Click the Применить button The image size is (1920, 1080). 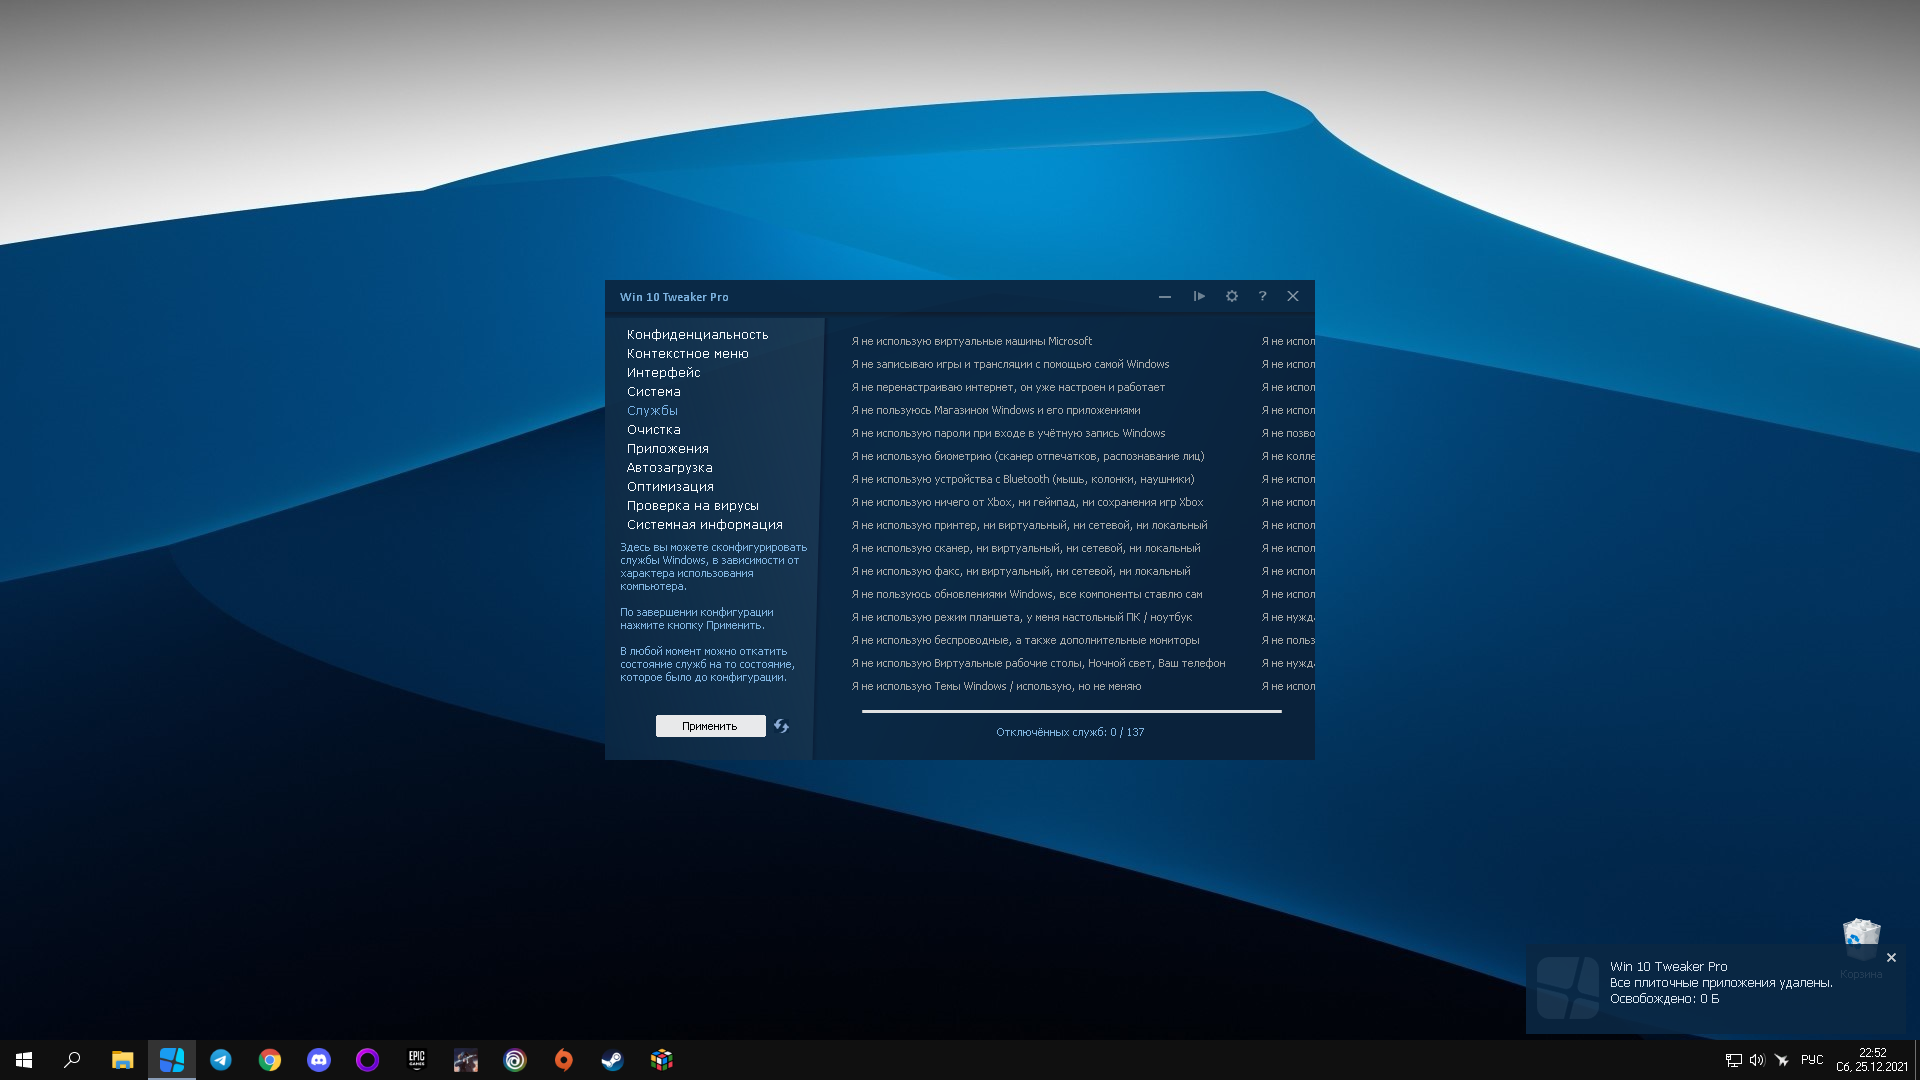click(710, 726)
